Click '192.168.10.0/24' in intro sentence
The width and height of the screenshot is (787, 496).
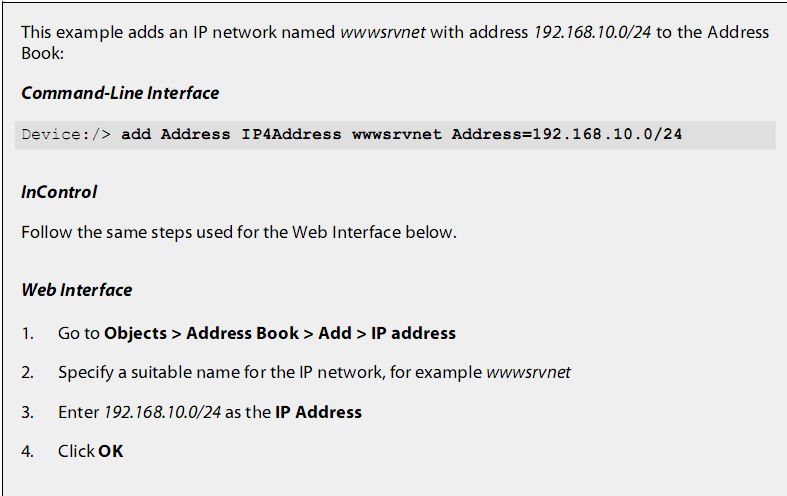(592, 32)
